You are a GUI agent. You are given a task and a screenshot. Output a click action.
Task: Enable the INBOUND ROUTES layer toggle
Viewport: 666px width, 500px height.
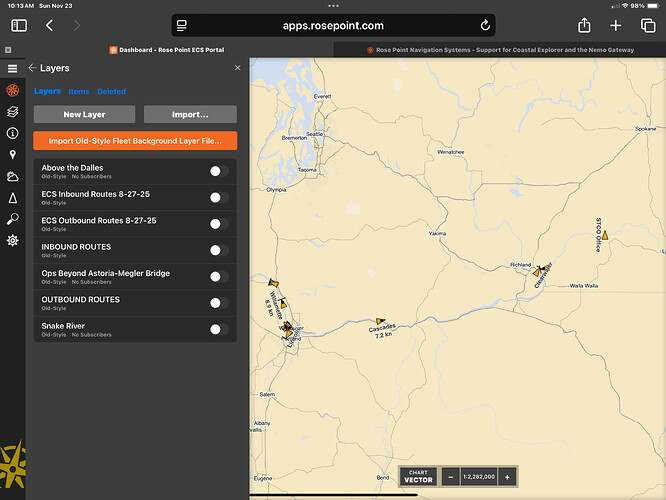pyautogui.click(x=218, y=250)
